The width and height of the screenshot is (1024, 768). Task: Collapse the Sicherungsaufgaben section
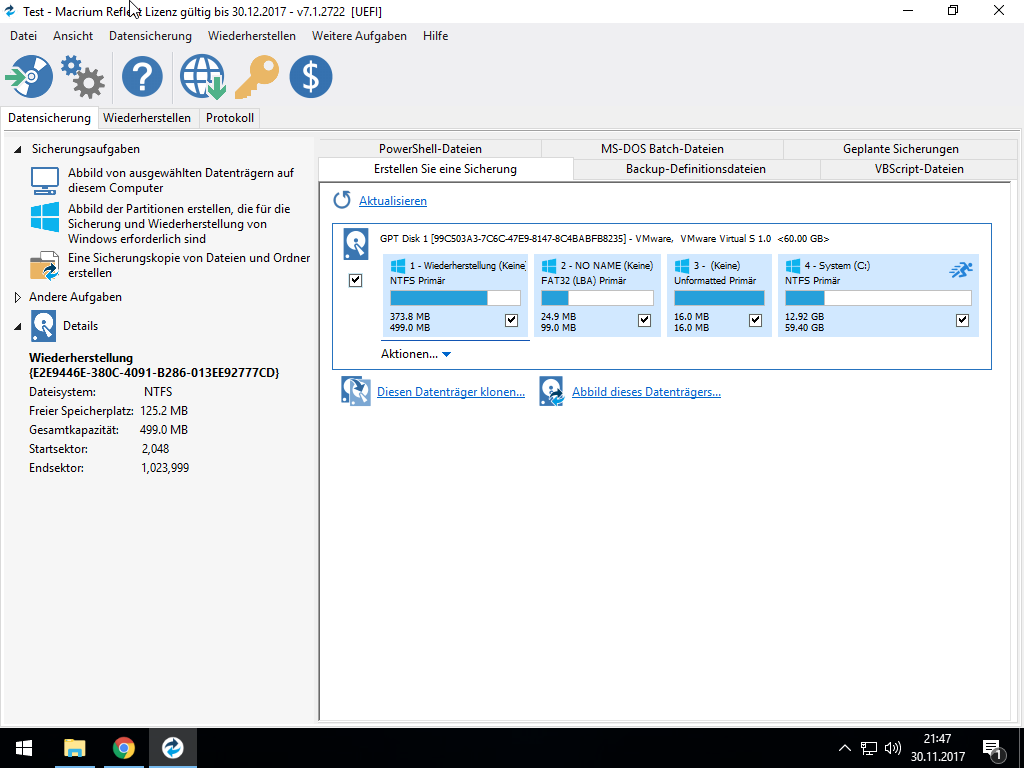point(18,150)
